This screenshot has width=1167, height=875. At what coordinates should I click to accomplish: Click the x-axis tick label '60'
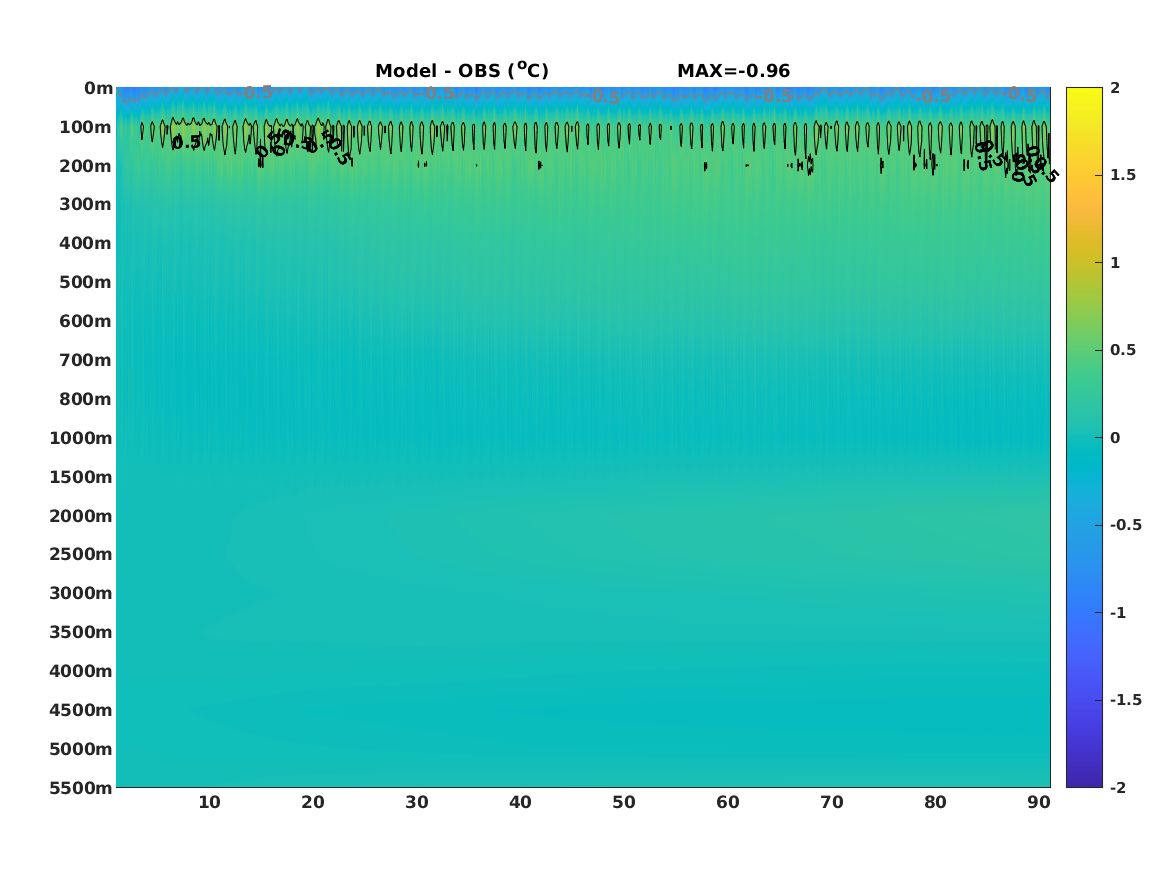pyautogui.click(x=728, y=802)
